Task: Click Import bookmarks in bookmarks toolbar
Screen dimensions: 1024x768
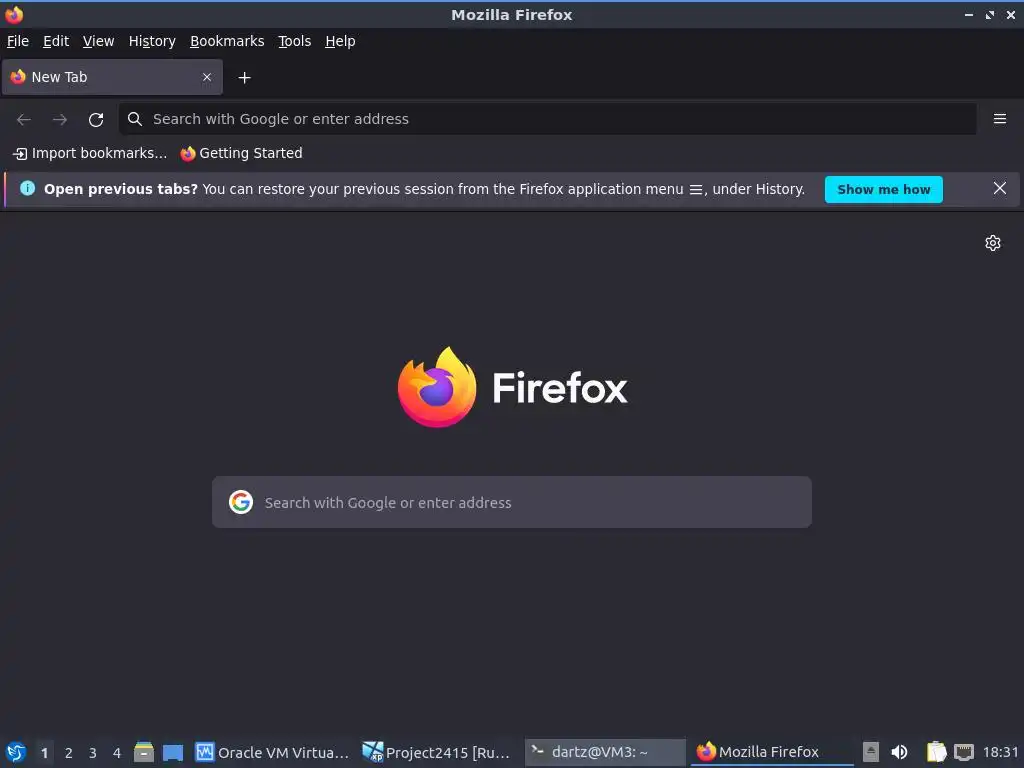Action: pos(90,153)
